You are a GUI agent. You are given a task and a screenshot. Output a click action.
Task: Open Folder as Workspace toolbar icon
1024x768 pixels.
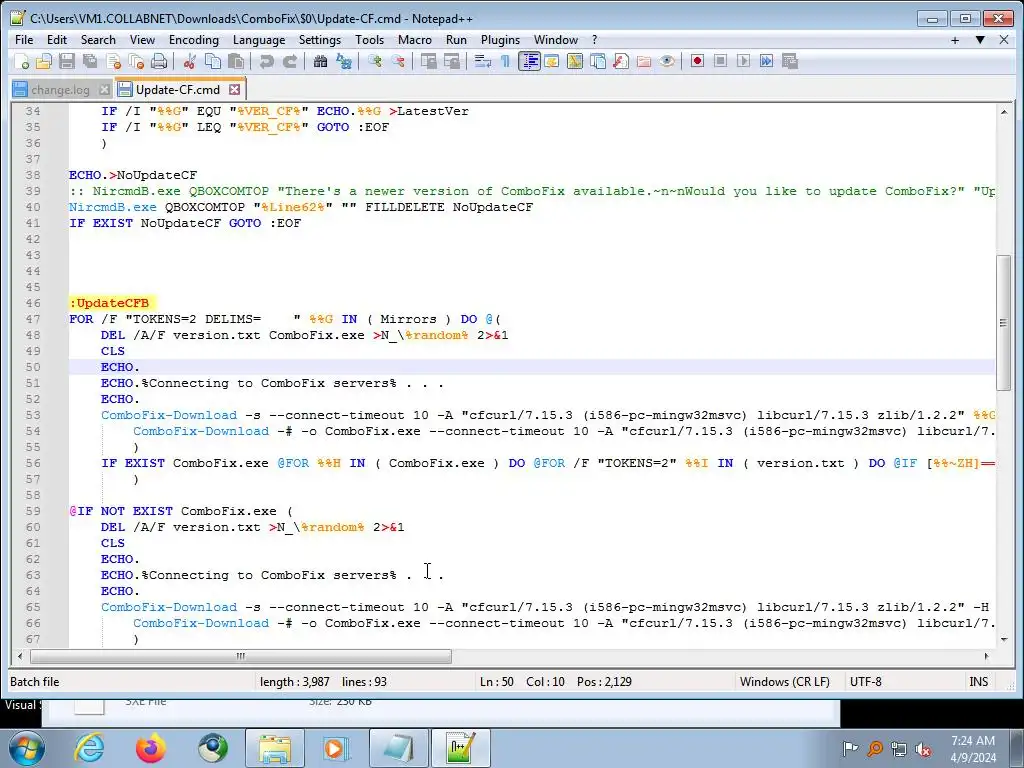[x=644, y=61]
